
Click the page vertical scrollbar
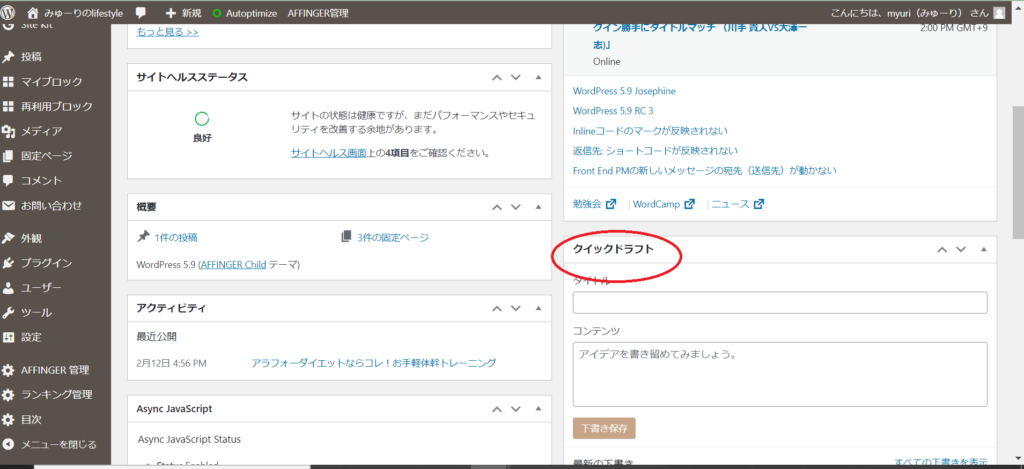tap(1017, 180)
